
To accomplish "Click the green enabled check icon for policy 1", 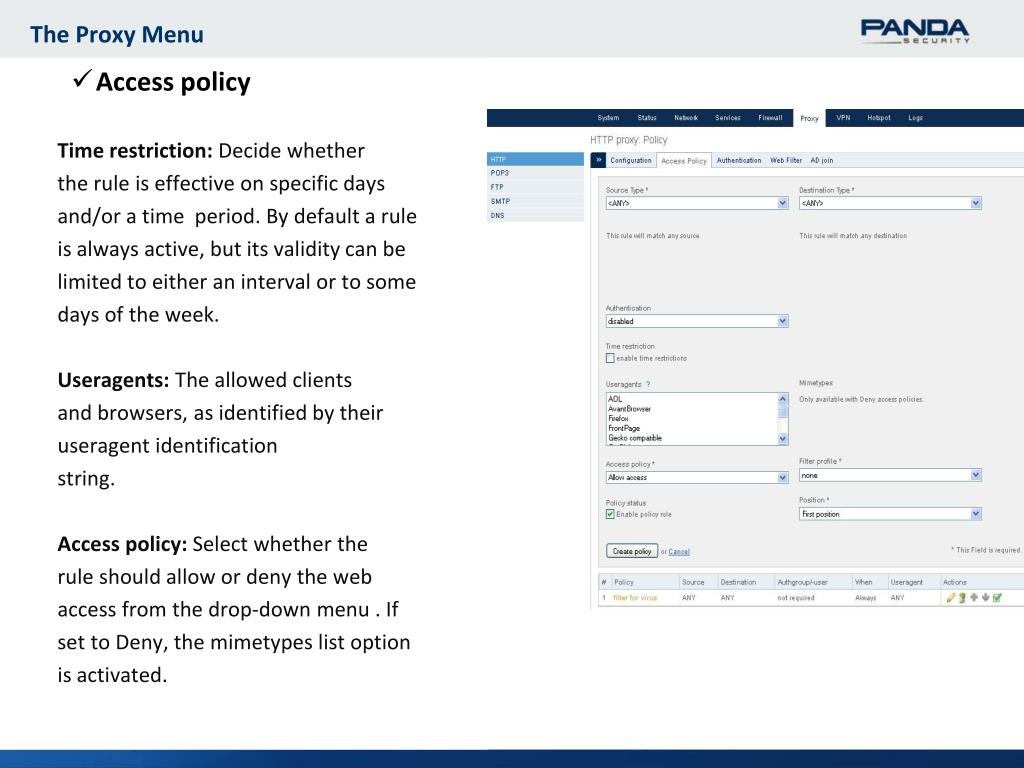I will pyautogui.click(x=997, y=598).
